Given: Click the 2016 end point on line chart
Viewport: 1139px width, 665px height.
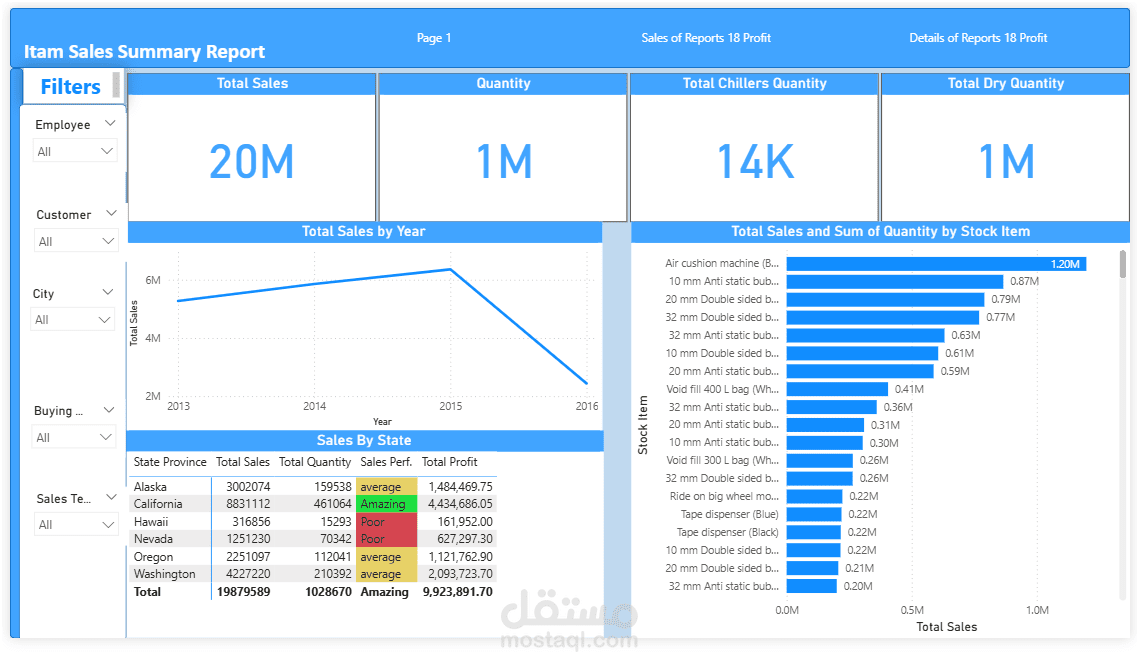Looking at the screenshot, I should pyautogui.click(x=587, y=383).
